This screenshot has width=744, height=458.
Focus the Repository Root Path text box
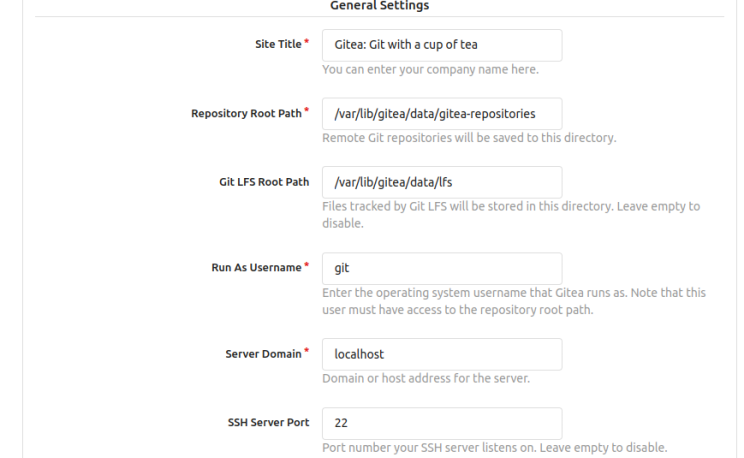(441, 114)
